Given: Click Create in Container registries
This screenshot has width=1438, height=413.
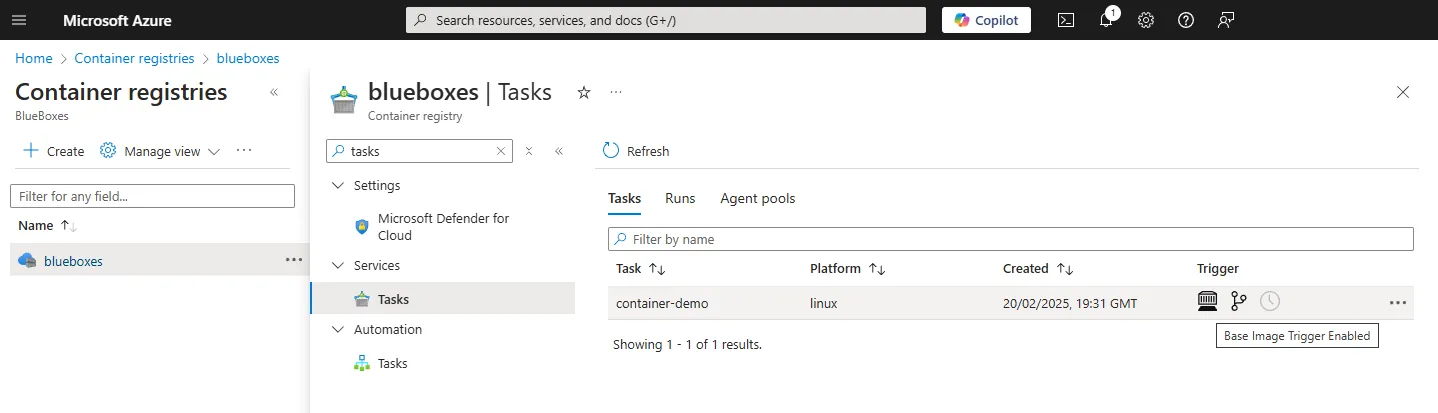Looking at the screenshot, I should click(53, 151).
